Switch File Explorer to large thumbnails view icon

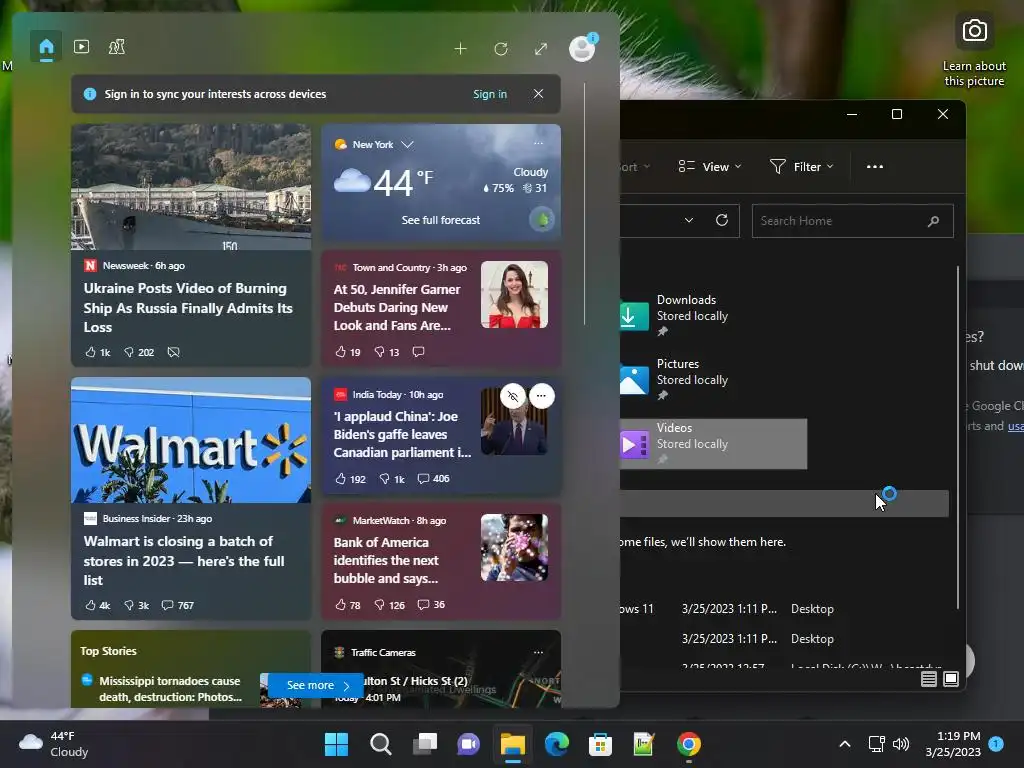(951, 679)
